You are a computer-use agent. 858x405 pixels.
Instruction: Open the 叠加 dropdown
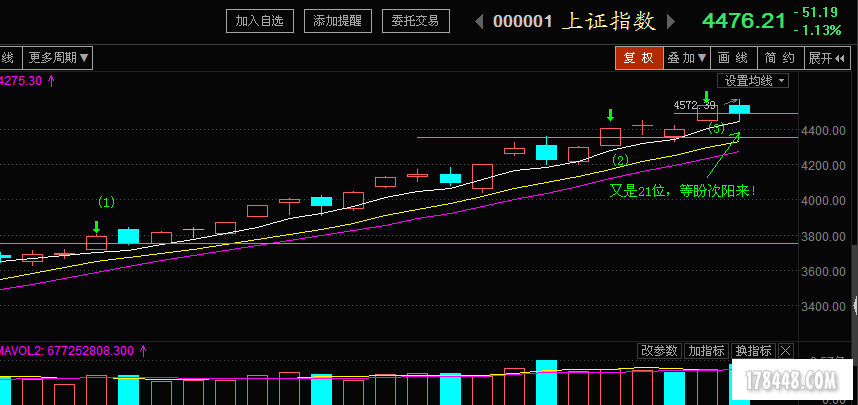687,58
